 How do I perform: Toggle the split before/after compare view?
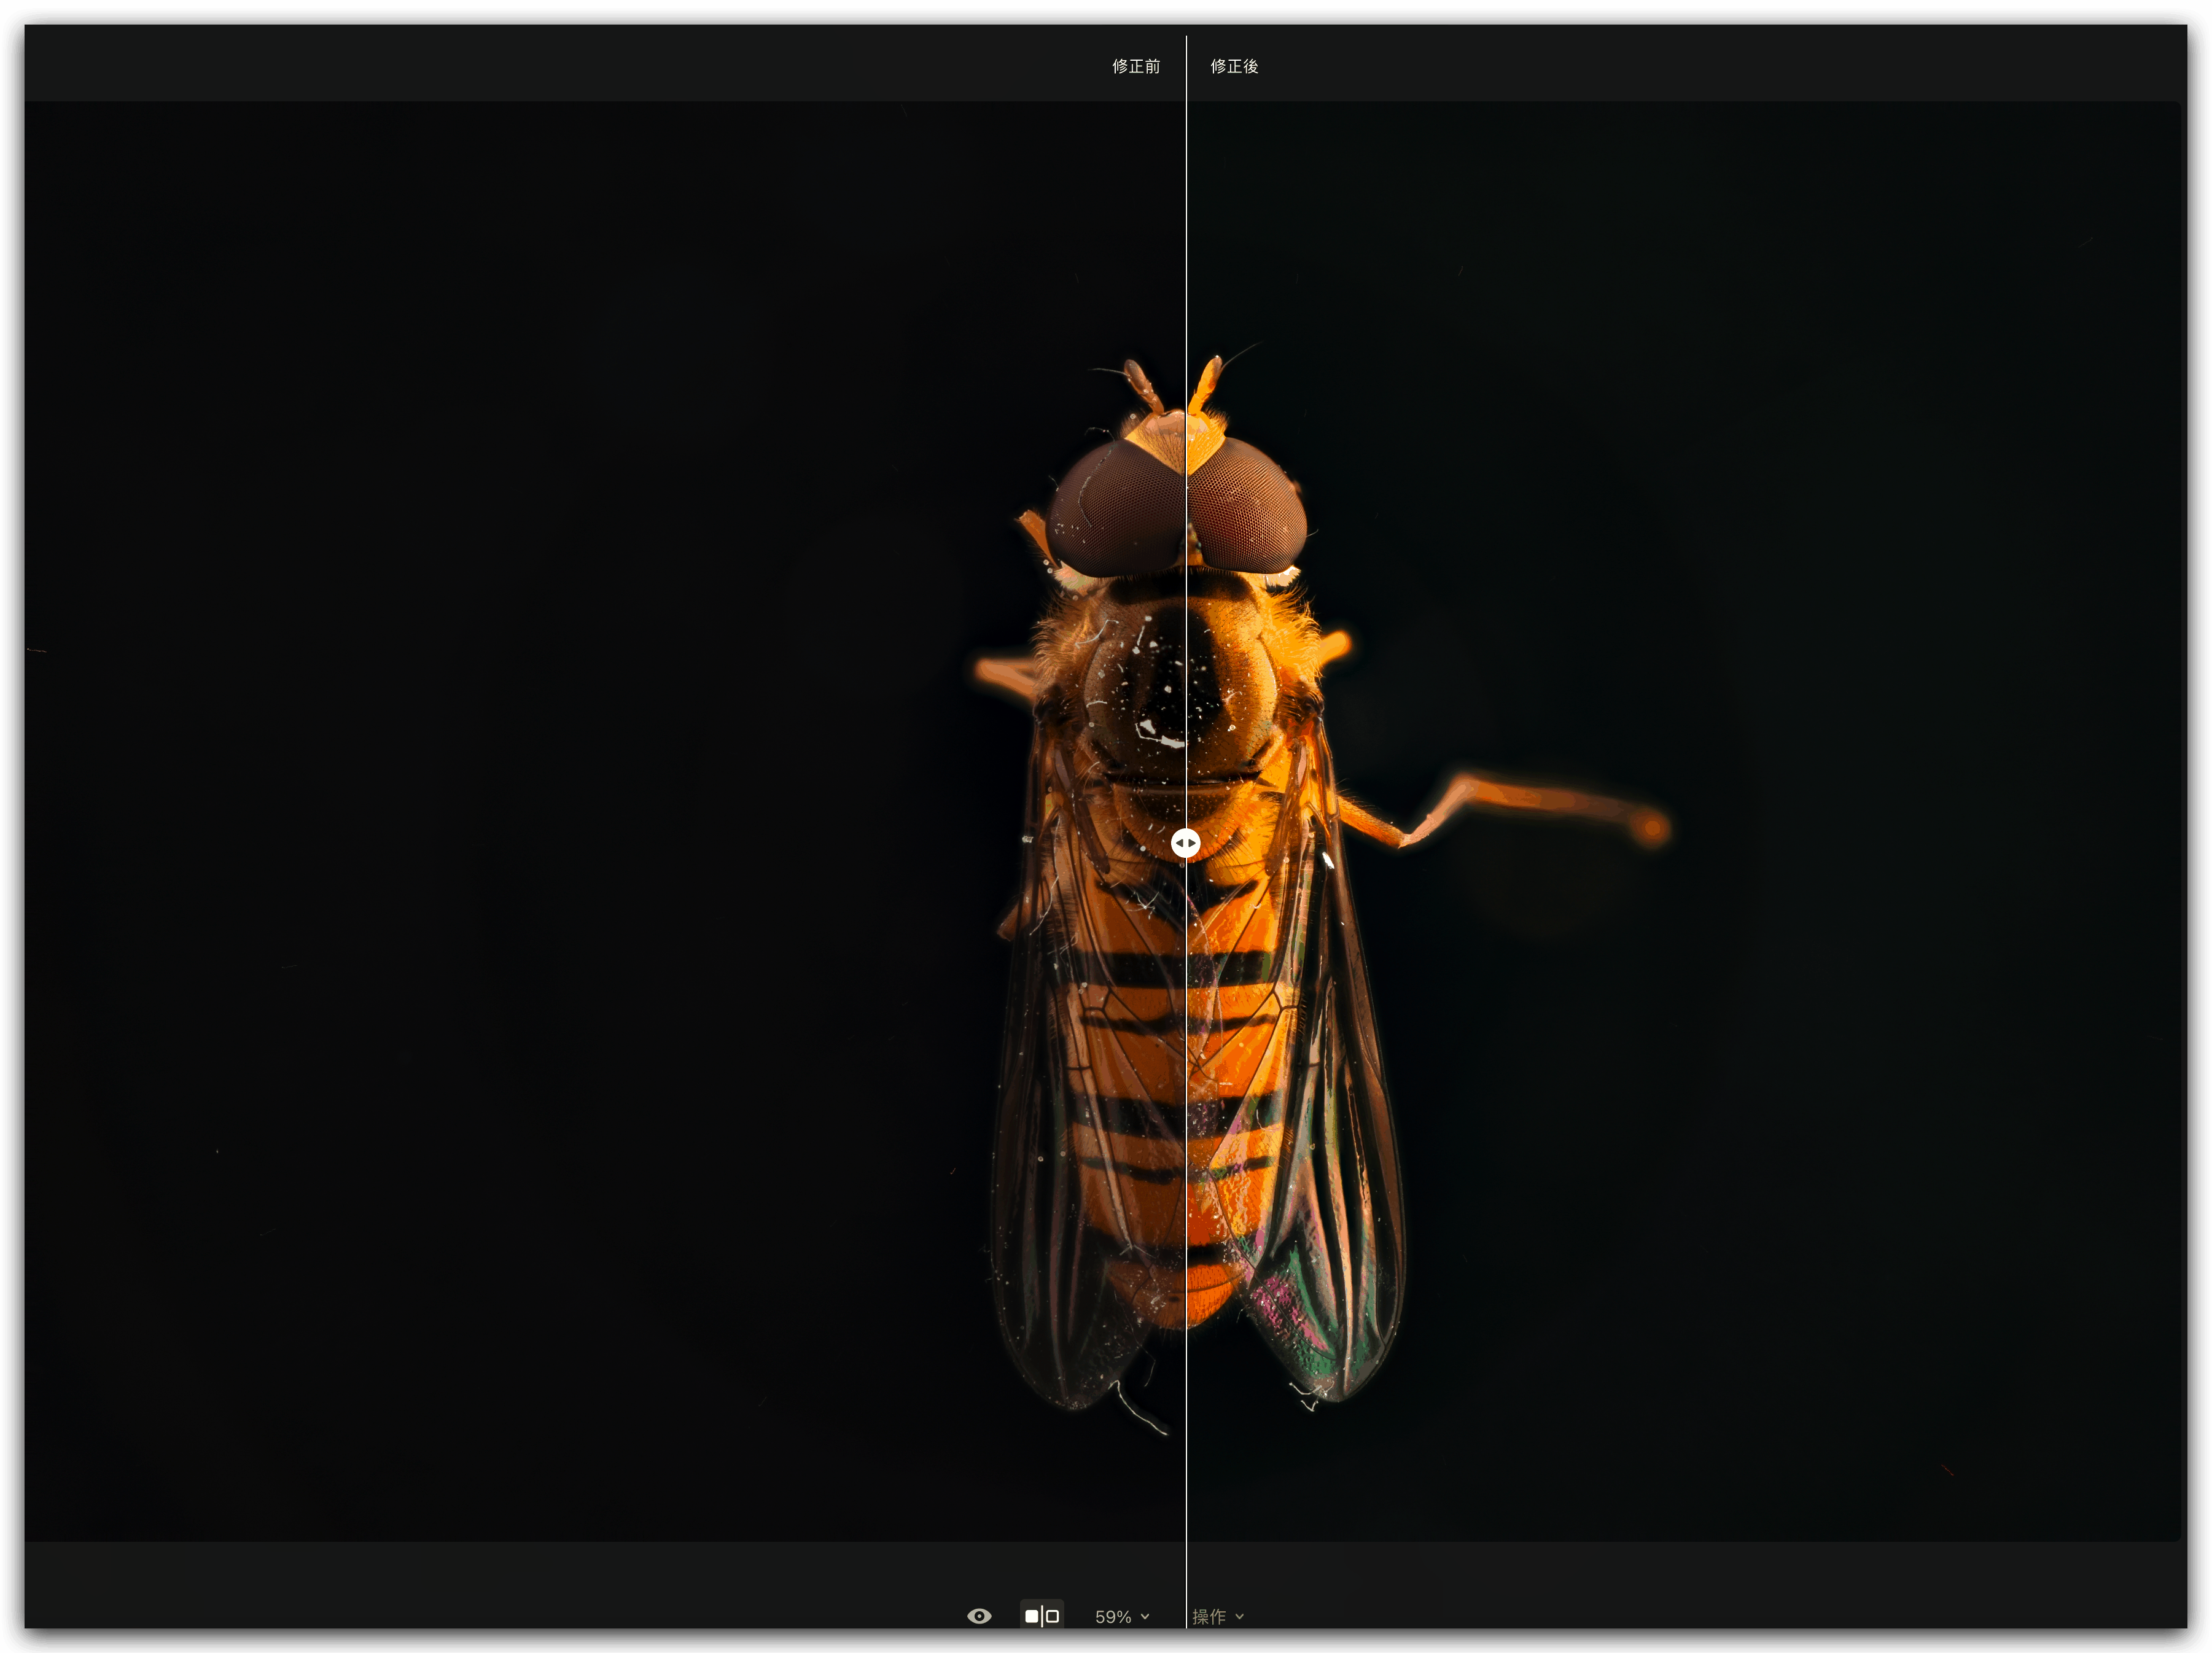coord(1041,1616)
